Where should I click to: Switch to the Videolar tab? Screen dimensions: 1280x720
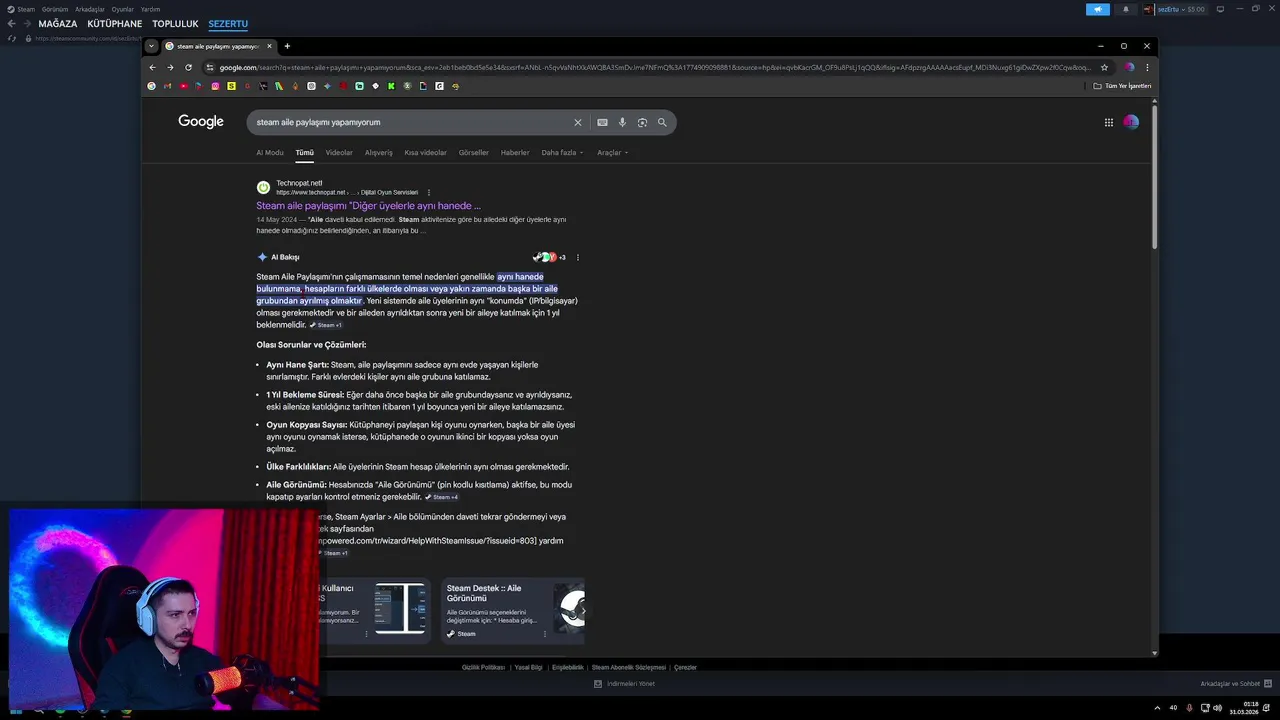pyautogui.click(x=339, y=153)
